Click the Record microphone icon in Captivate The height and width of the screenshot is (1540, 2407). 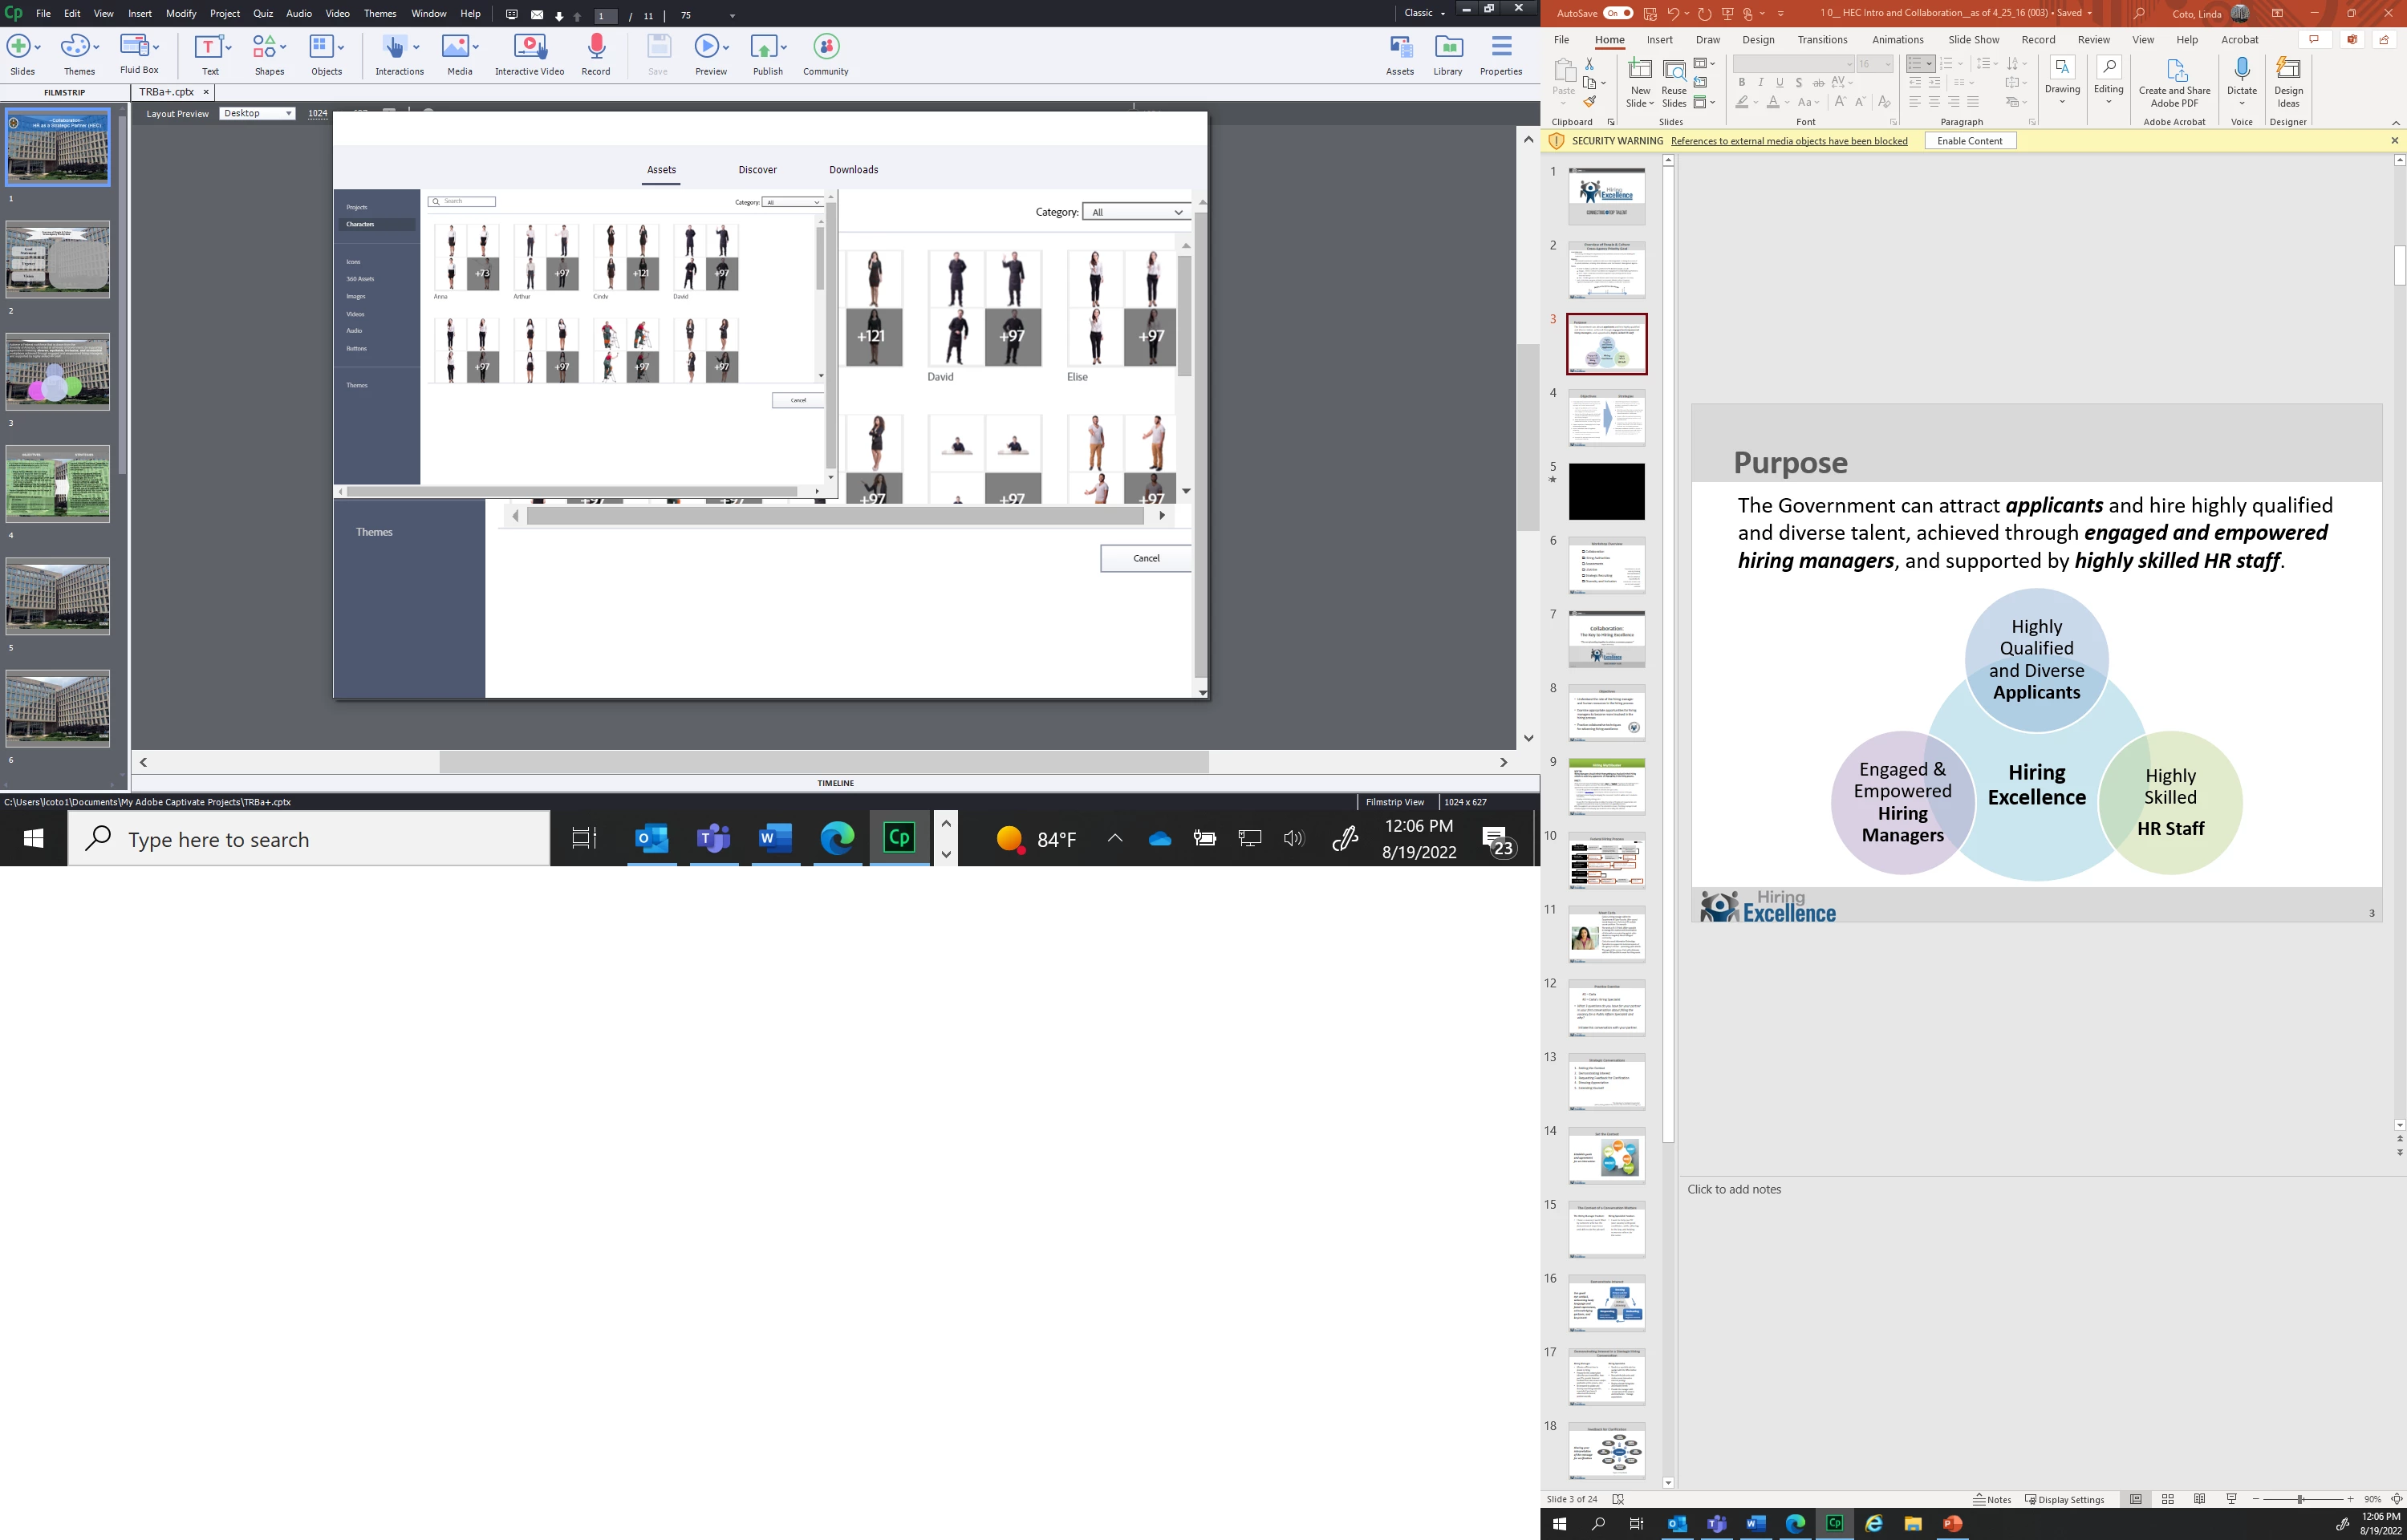[596, 47]
